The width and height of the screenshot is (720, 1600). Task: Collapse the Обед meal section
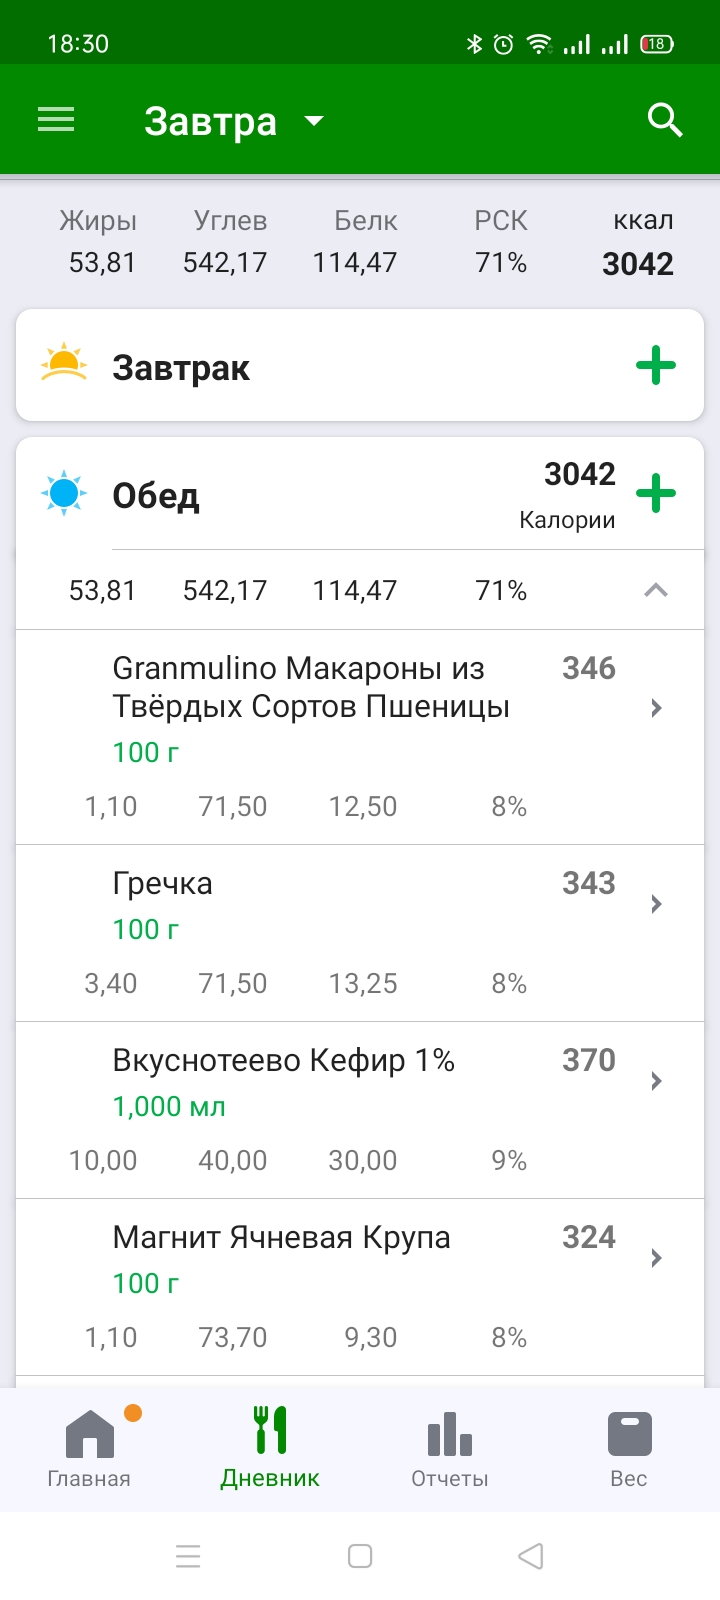[x=656, y=590]
